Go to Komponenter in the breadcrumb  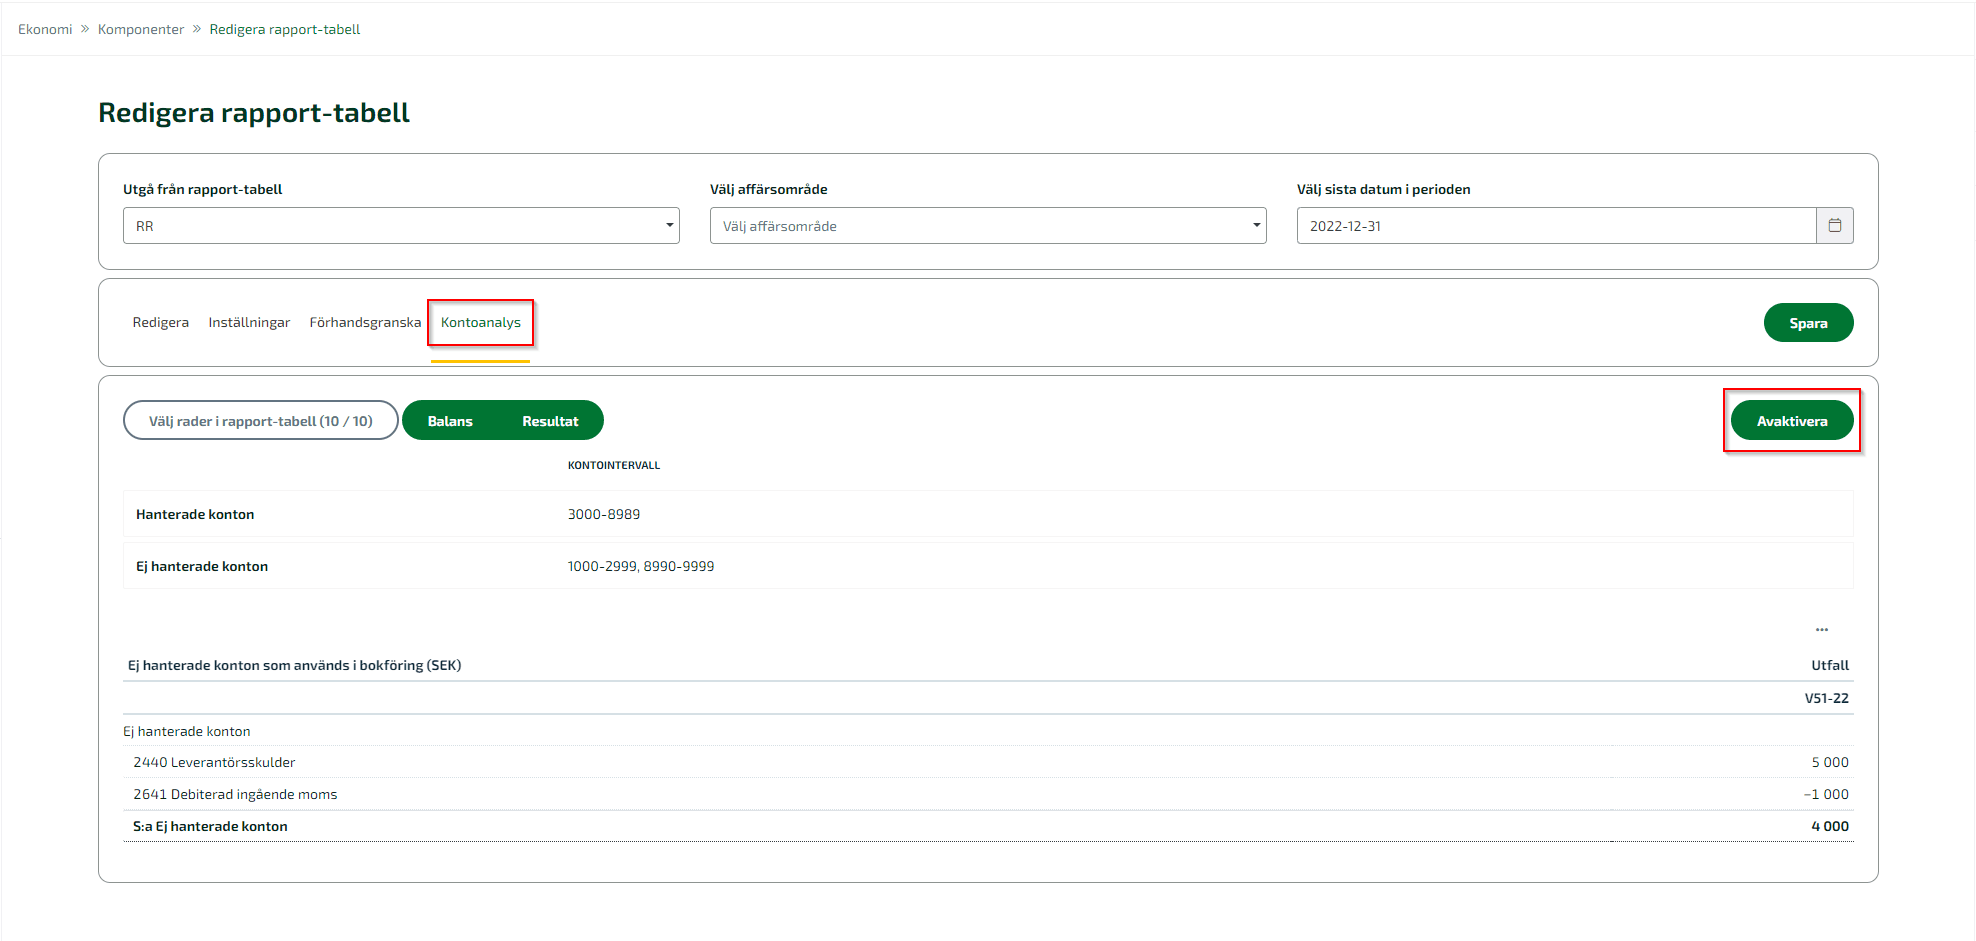[x=141, y=29]
